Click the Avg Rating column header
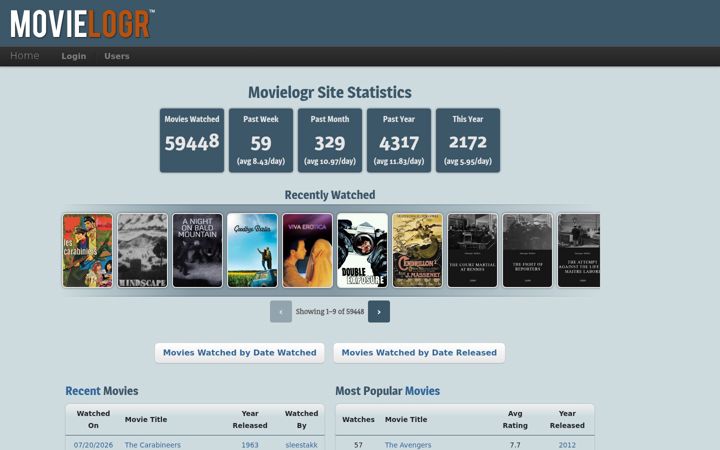Viewport: 720px width, 450px height. point(515,419)
